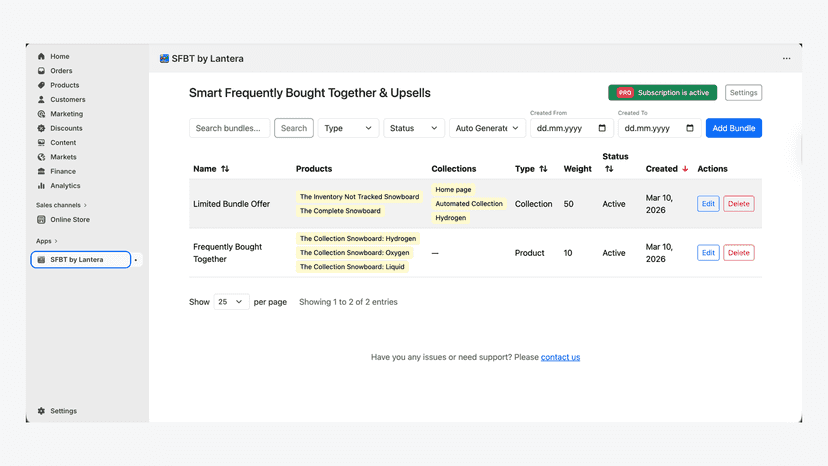
Task: Open Analytics in sidebar menu
Action: point(65,185)
